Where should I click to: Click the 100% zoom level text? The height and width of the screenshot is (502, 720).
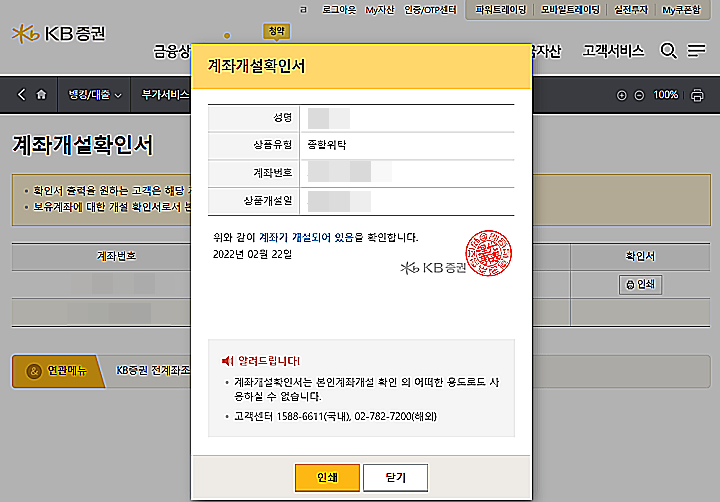click(x=665, y=95)
